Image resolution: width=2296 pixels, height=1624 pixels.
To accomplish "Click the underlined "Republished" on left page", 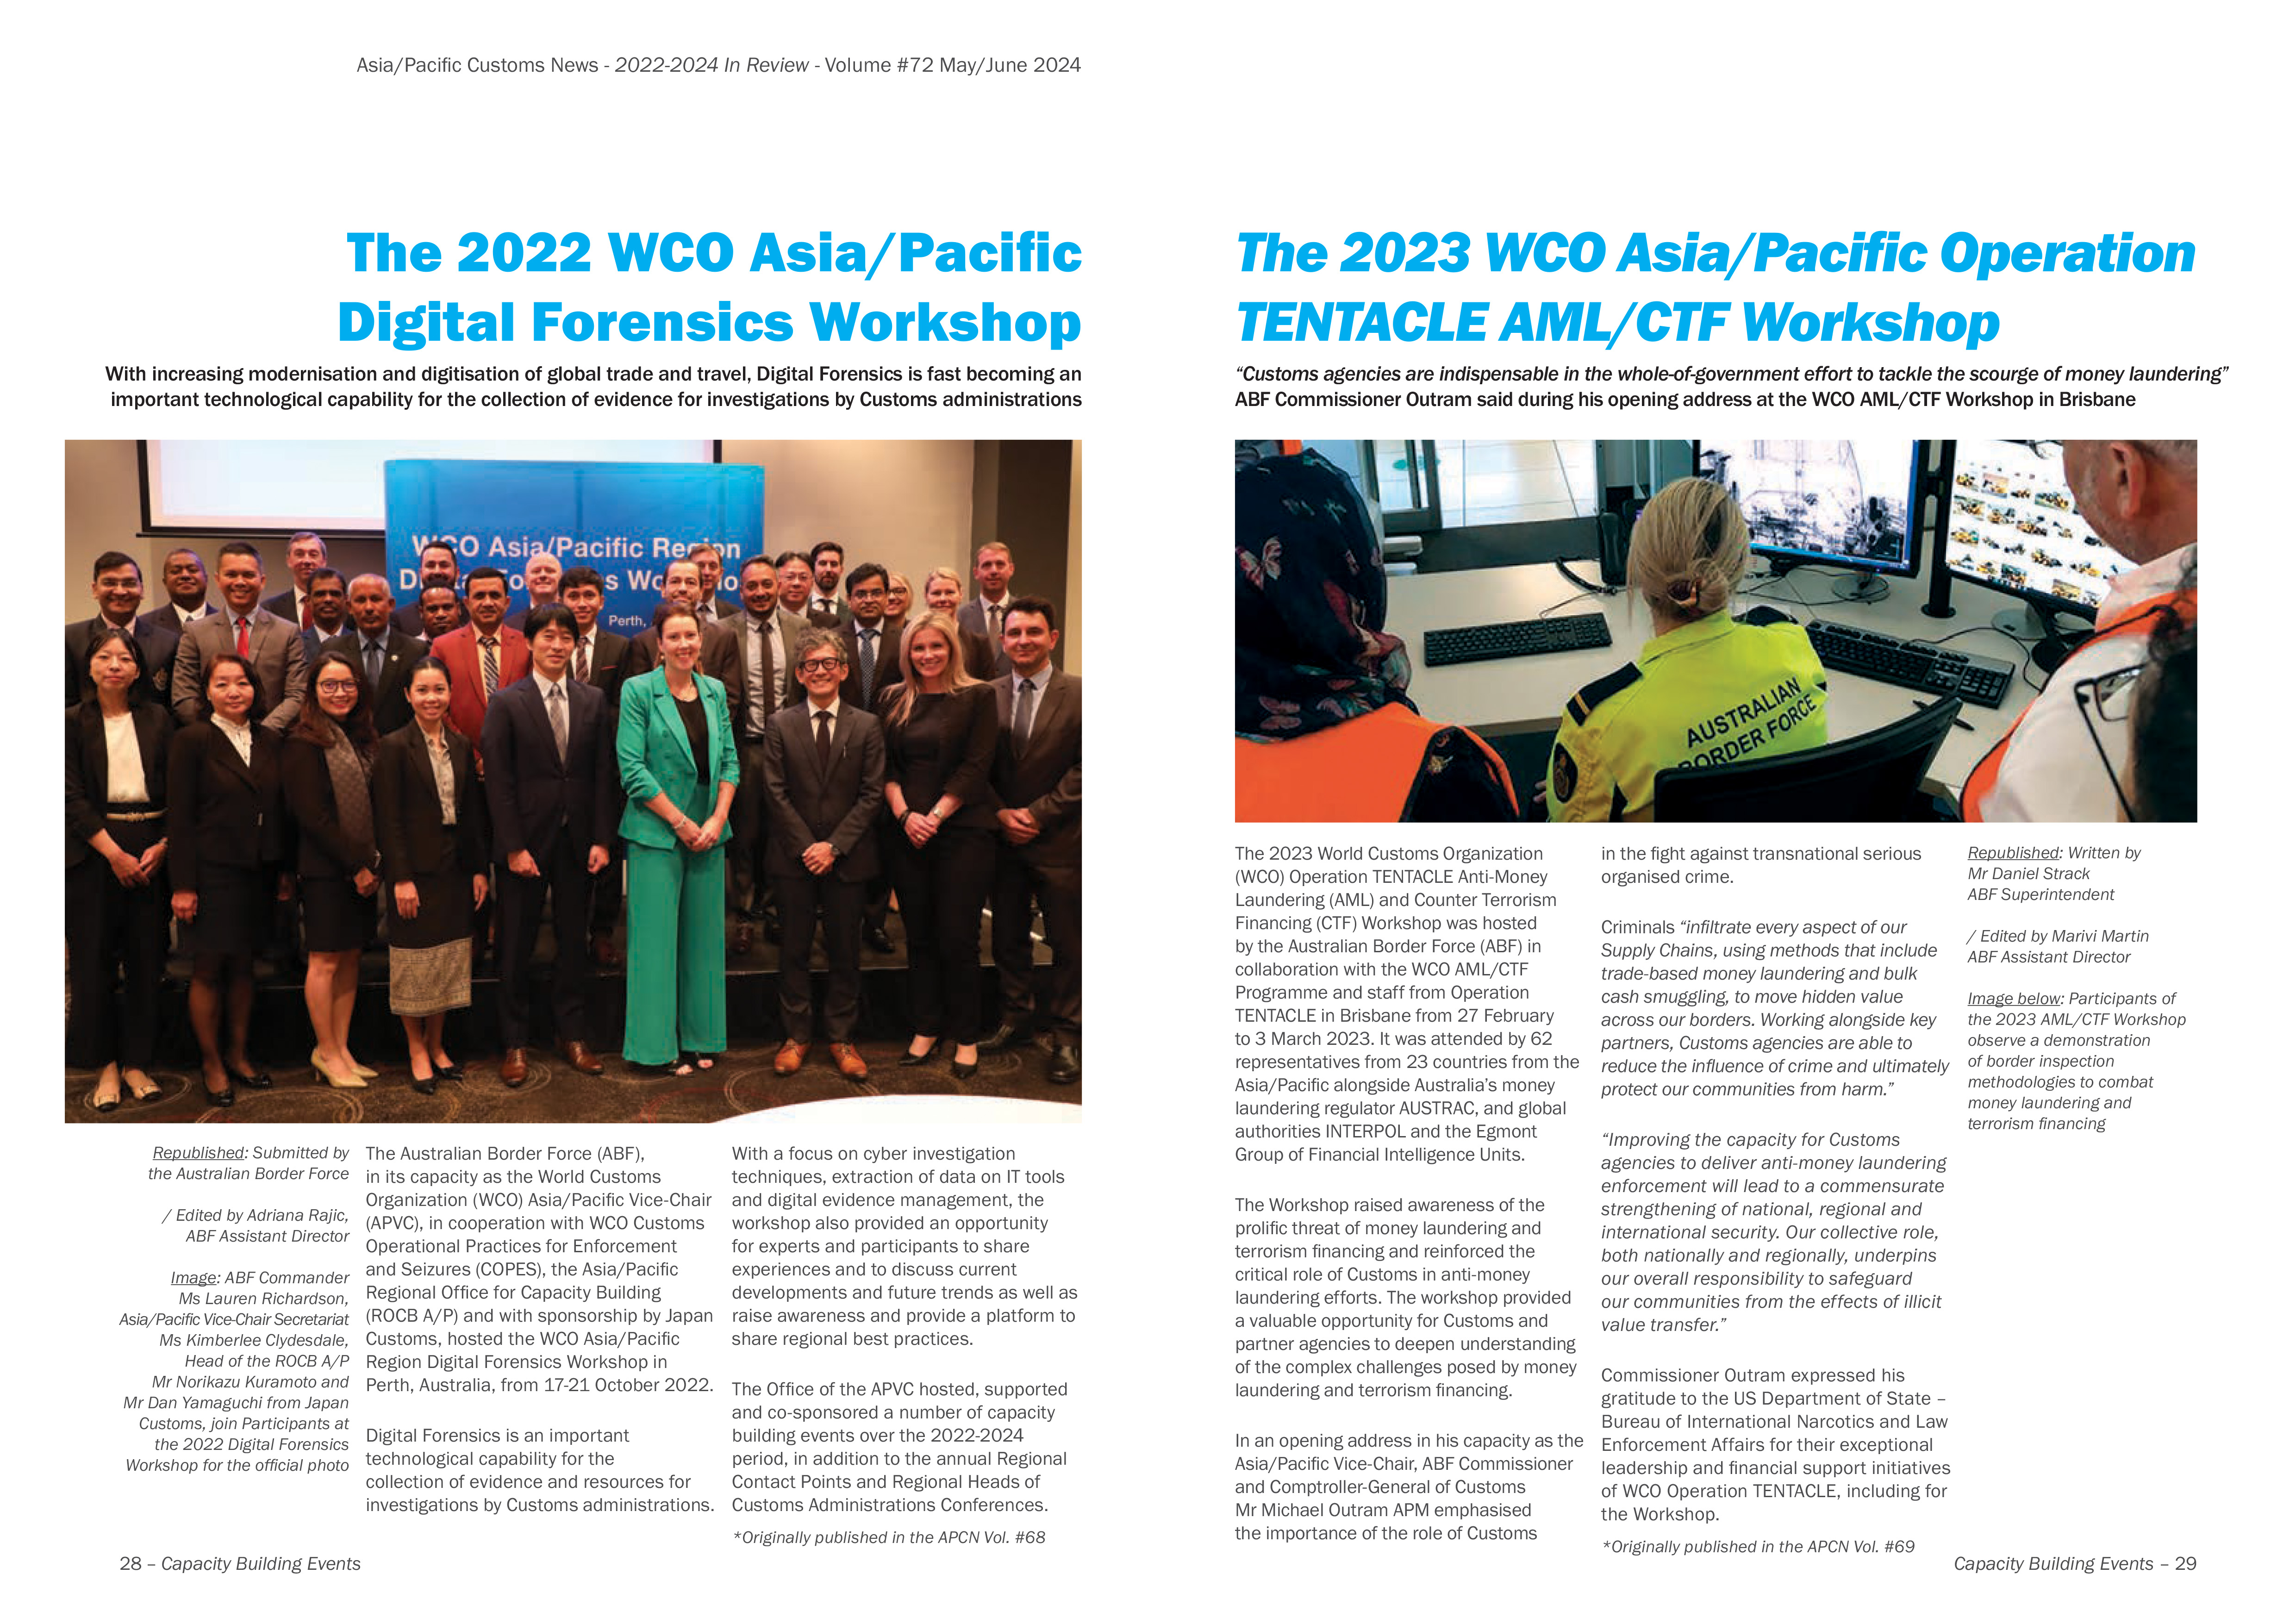I will [198, 1153].
